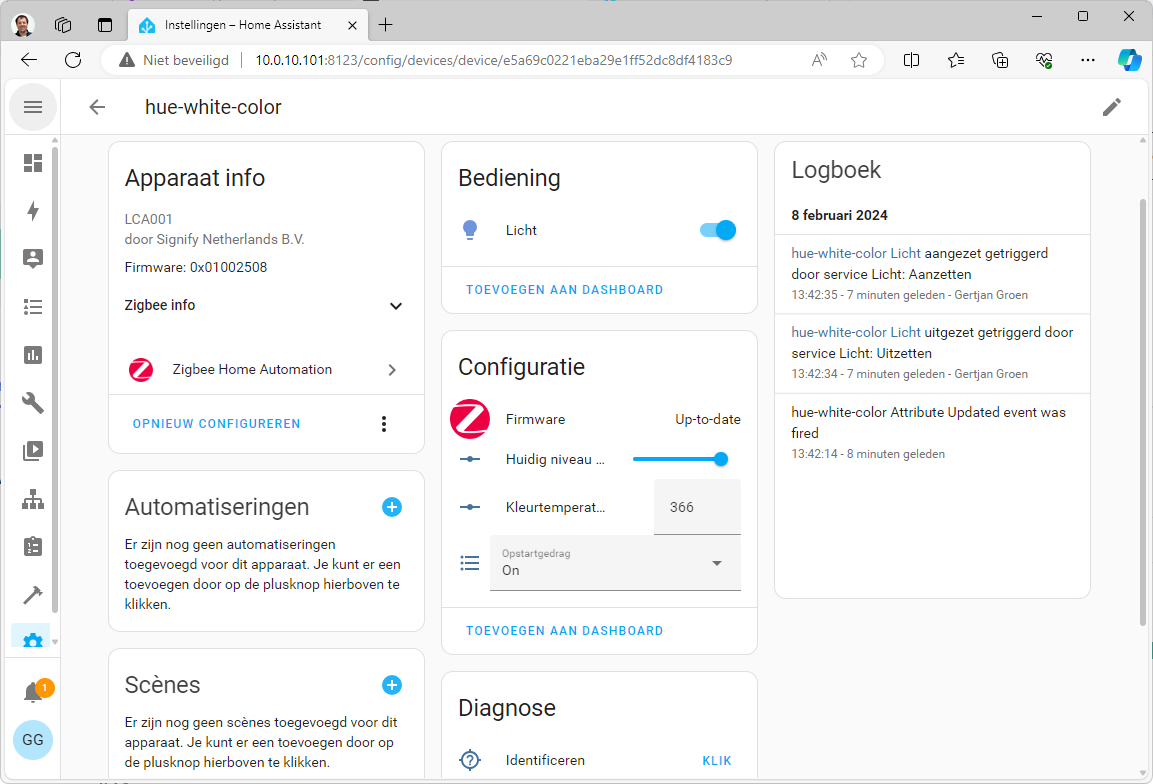1153x784 pixels.
Task: Open the Opstartgedrag dropdown
Action: 615,563
